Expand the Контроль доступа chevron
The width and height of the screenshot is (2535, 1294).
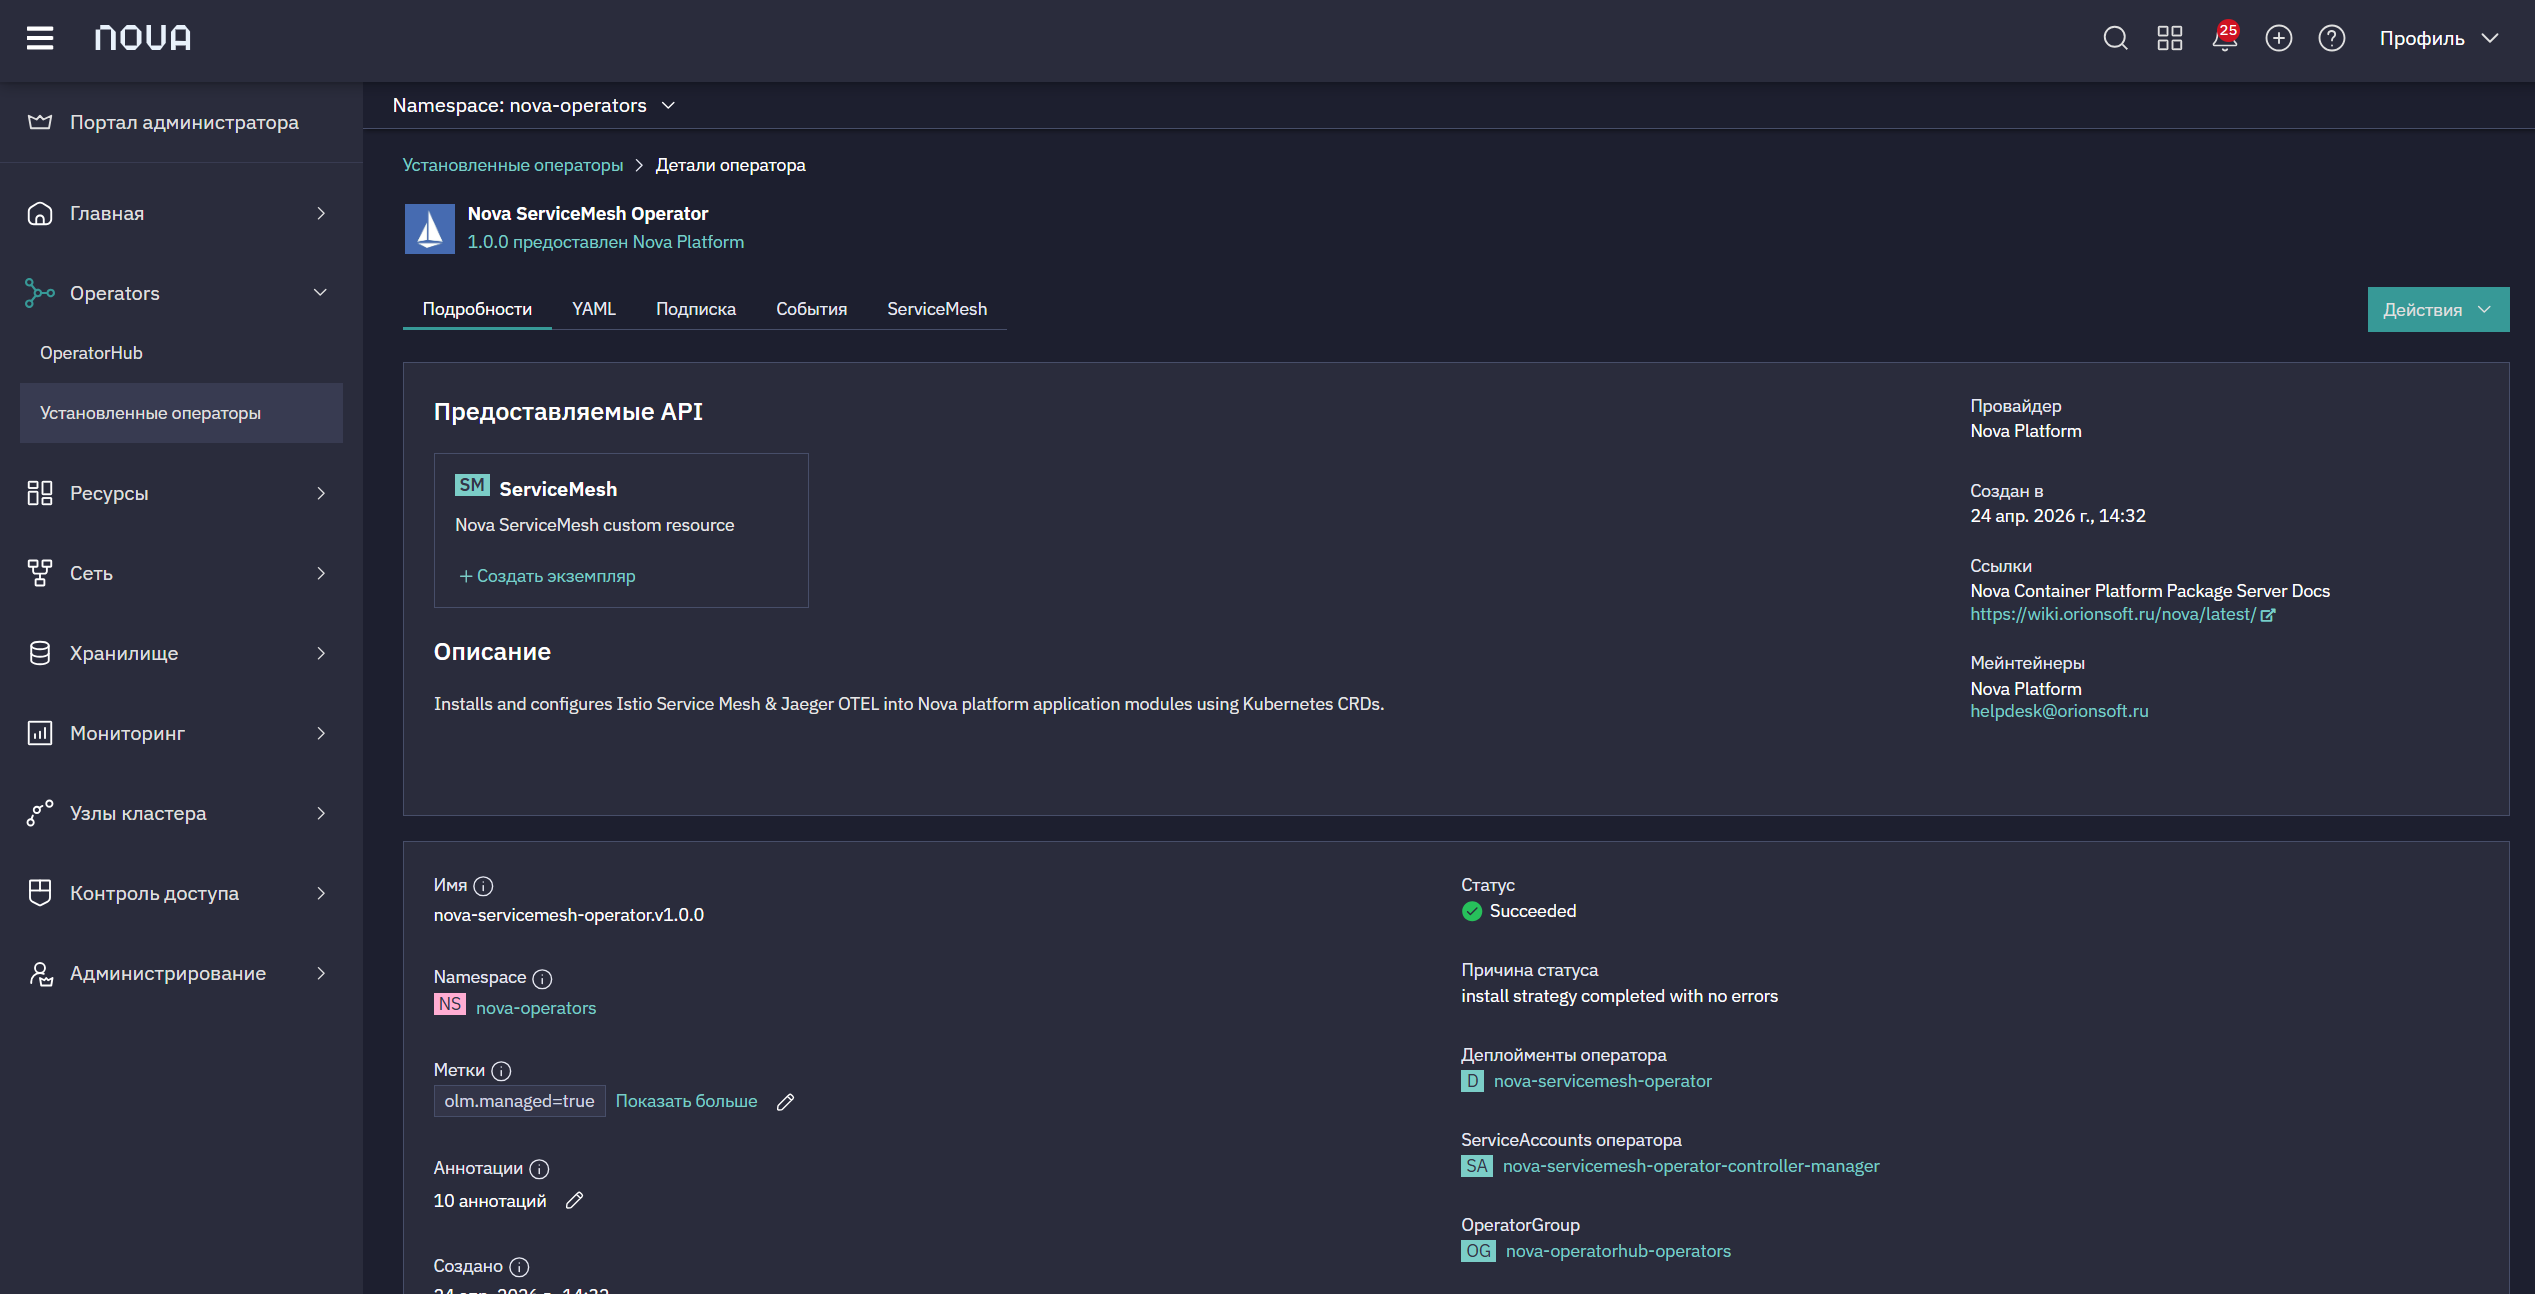(x=321, y=893)
